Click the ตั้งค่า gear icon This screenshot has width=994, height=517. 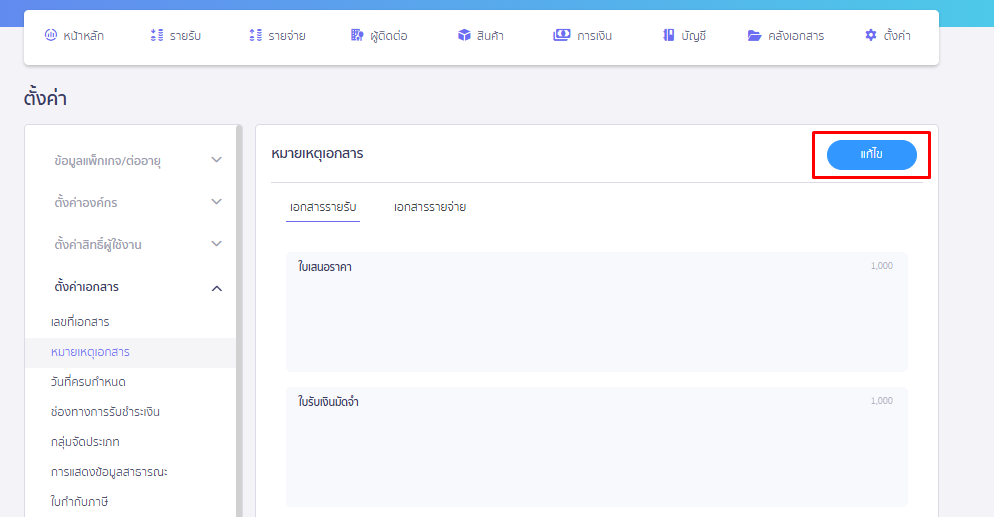[870, 35]
